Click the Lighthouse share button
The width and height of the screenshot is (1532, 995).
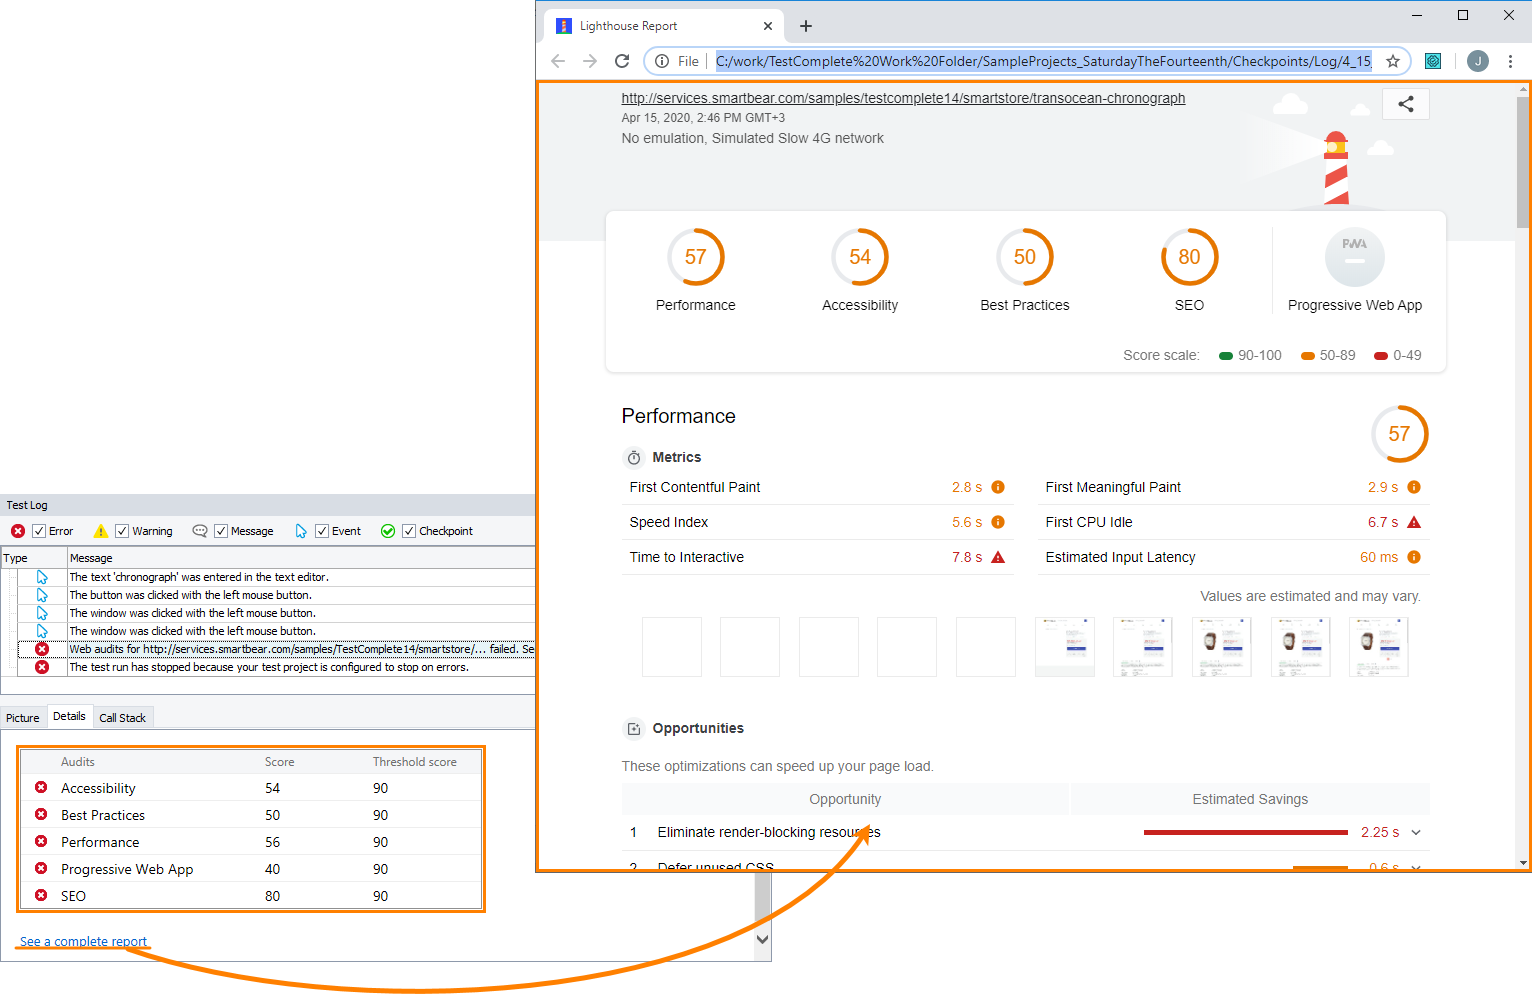[1406, 104]
